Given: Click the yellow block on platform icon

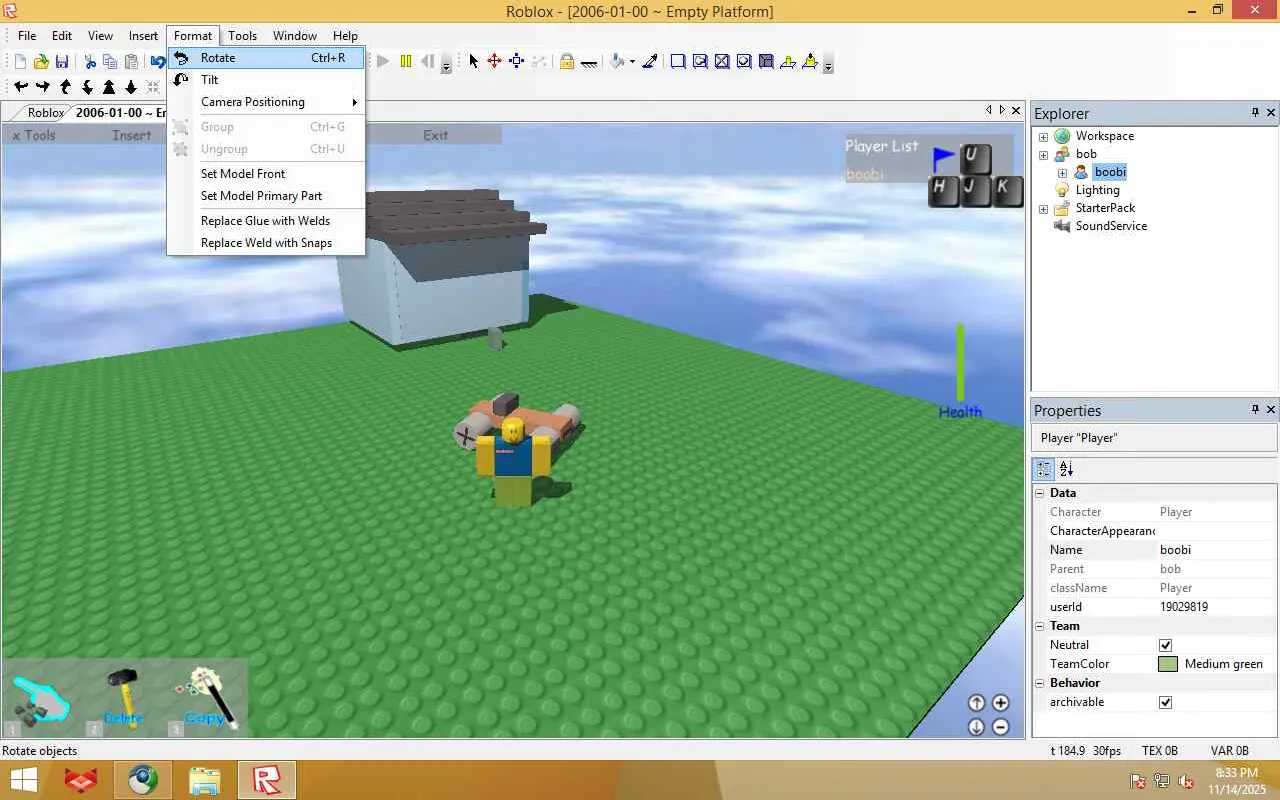Looking at the screenshot, I should coord(788,62).
